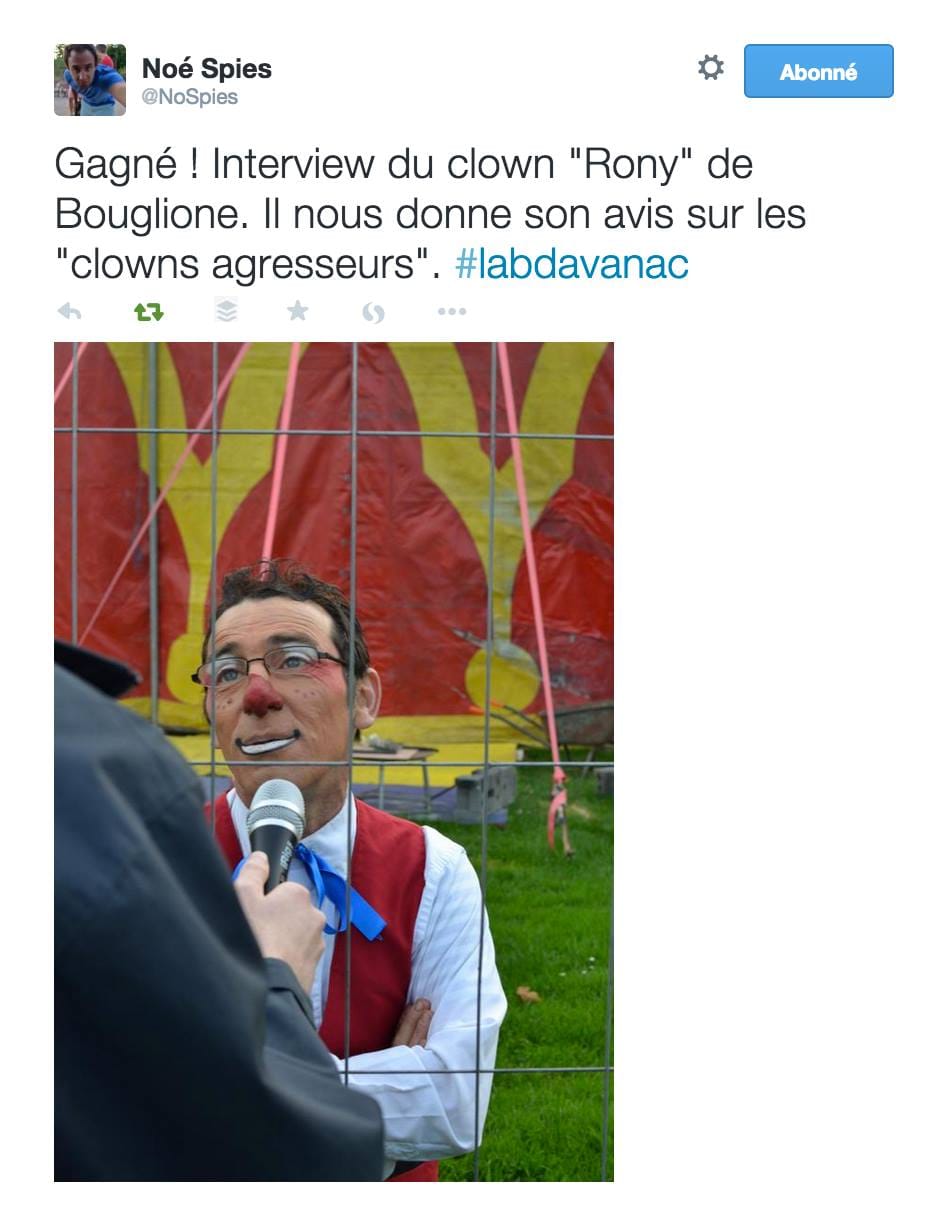Screen dimensions: 942x1208
Task: Open the three-dot more actions menu
Action: [x=452, y=312]
